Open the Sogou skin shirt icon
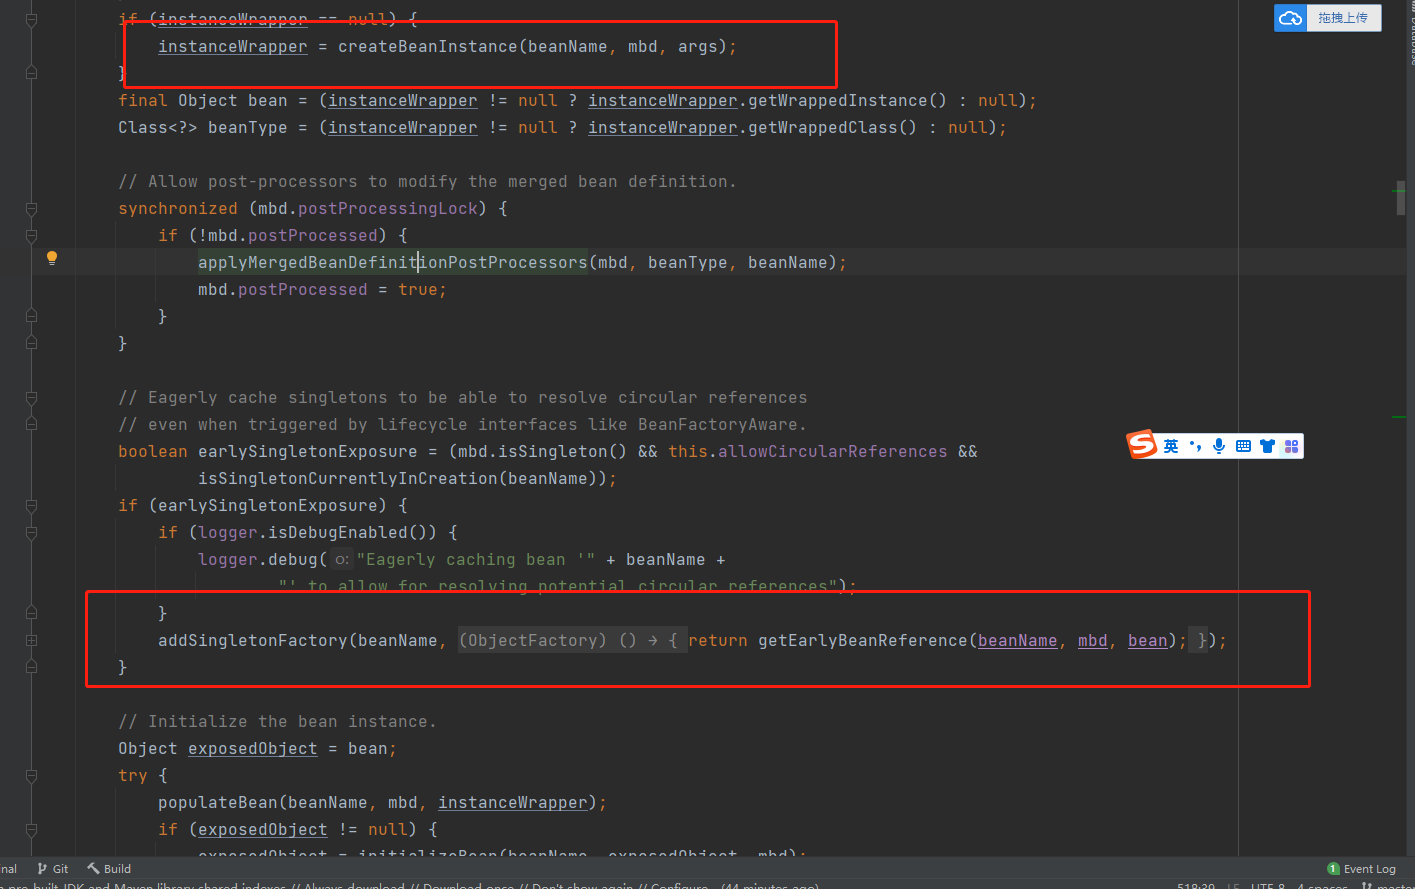 coord(1267,446)
